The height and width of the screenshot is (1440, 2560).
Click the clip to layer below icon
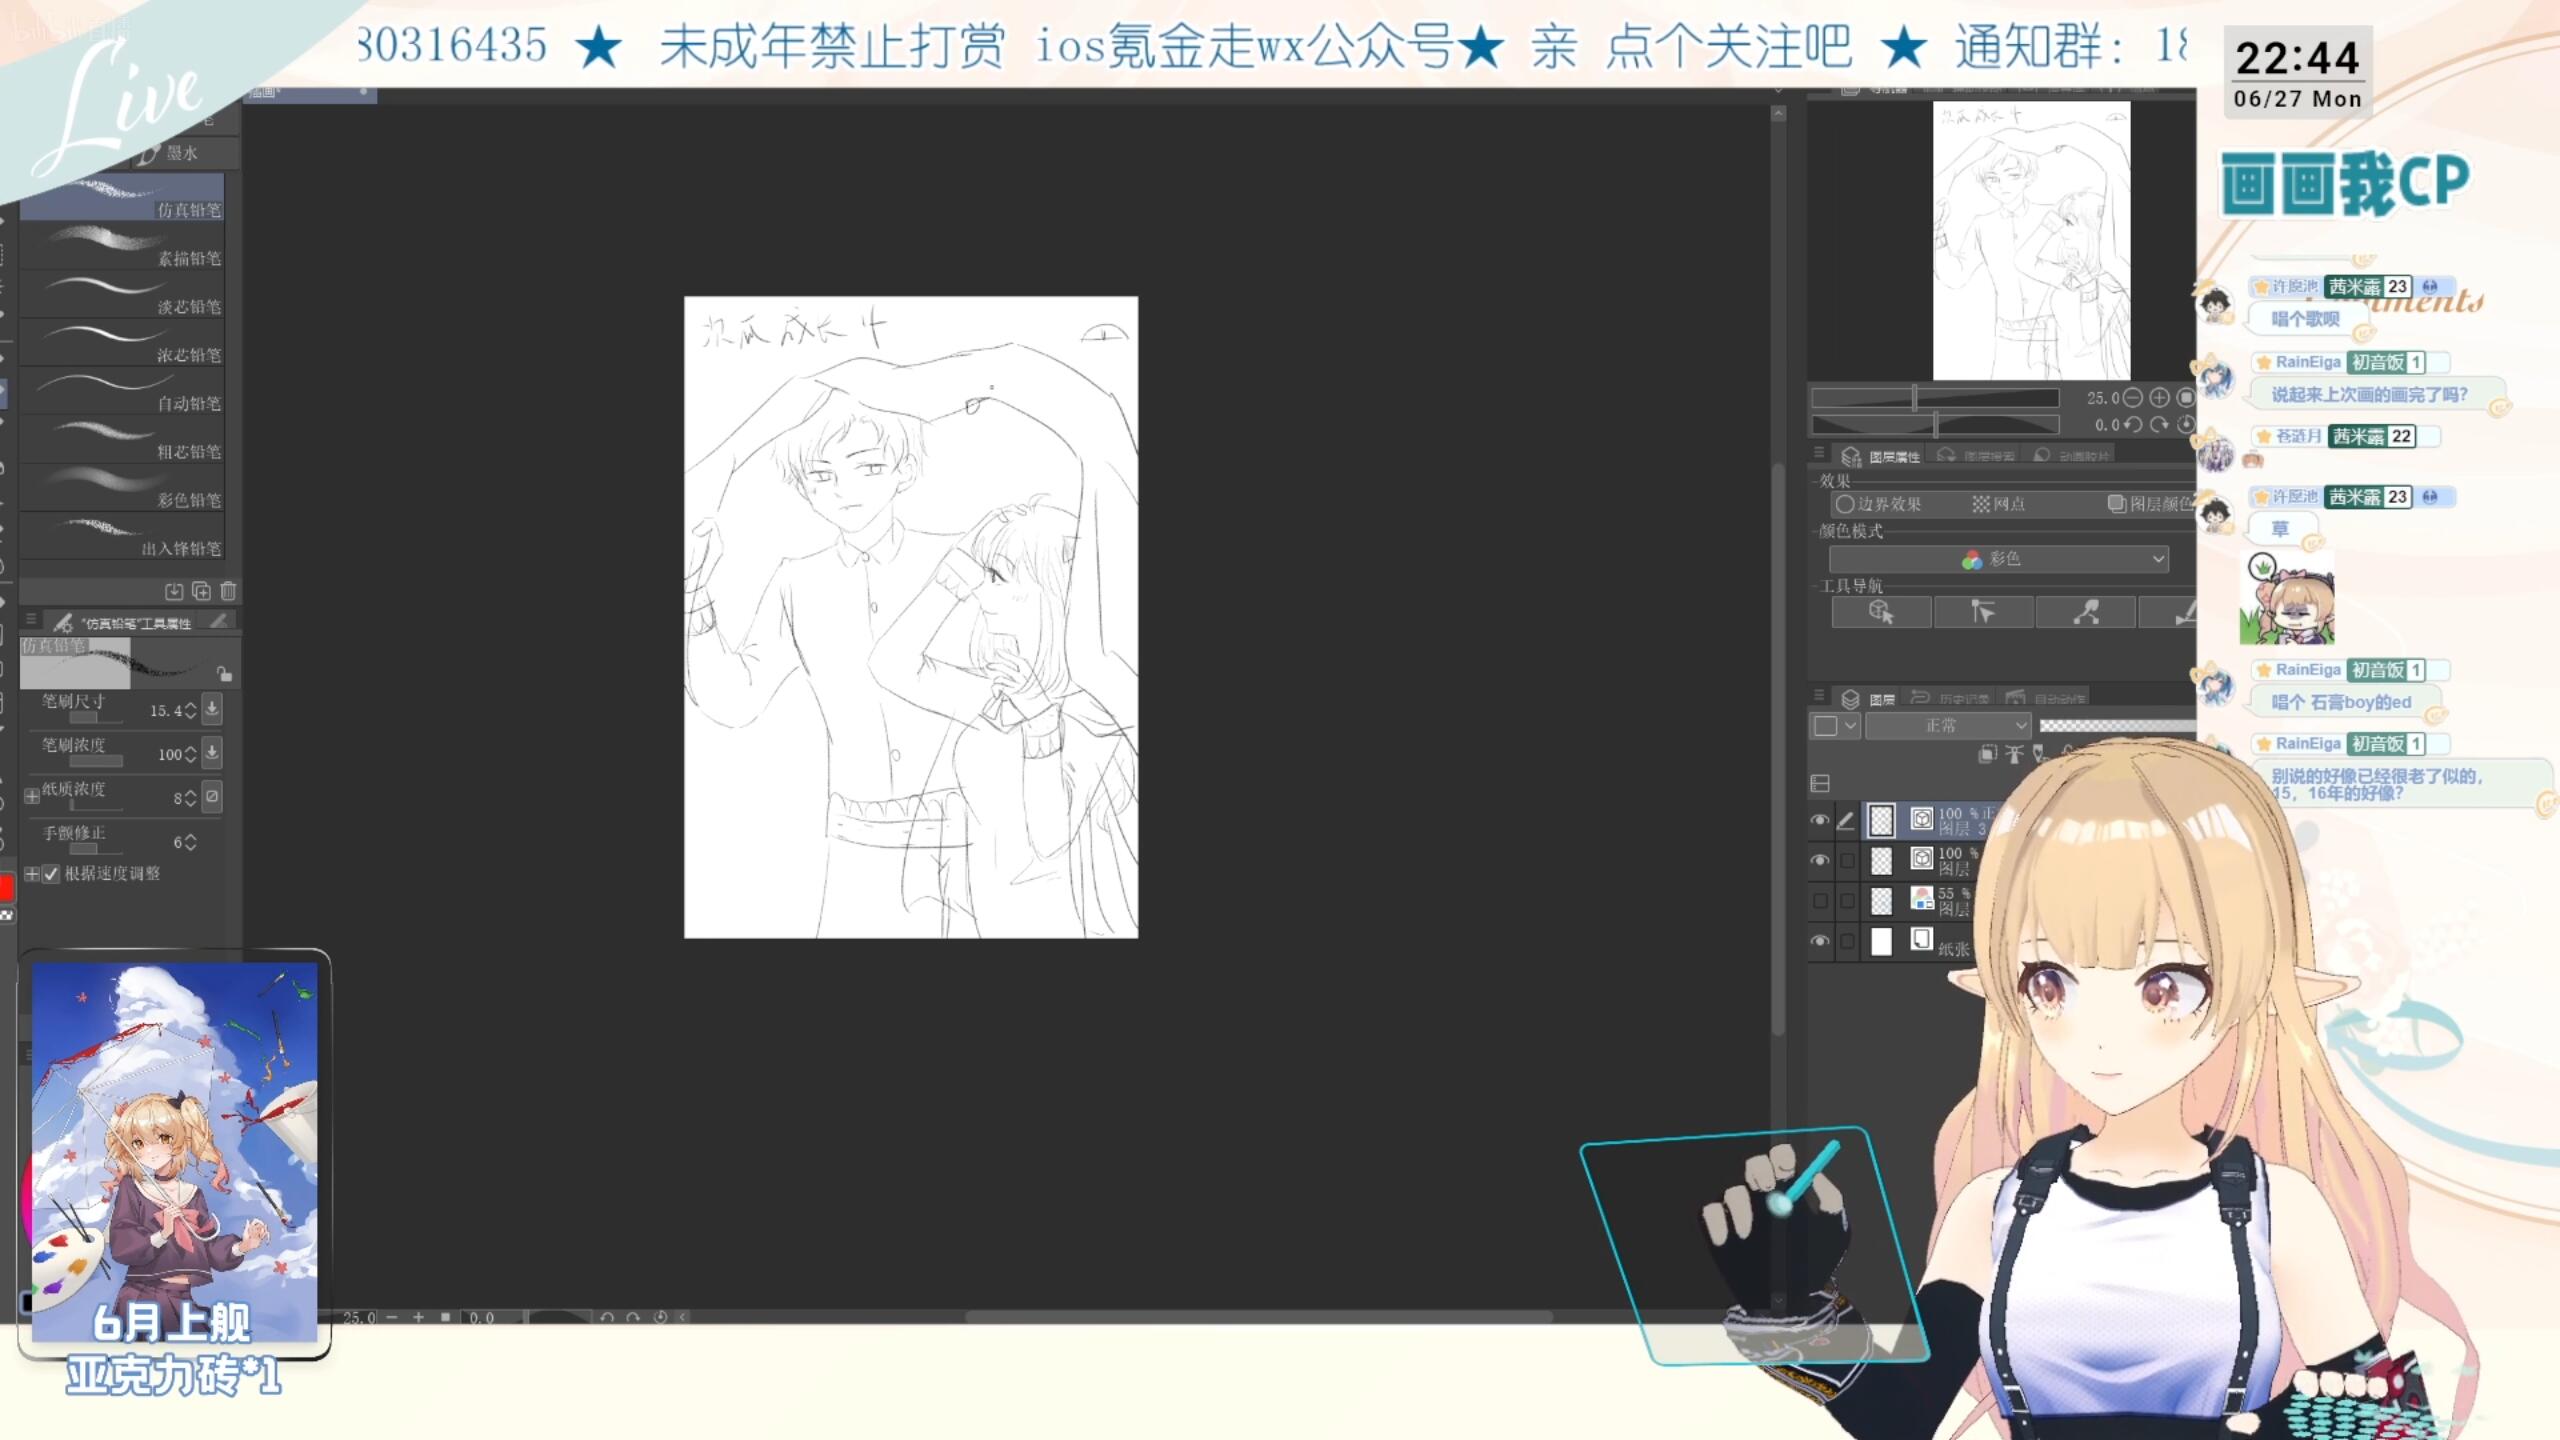[1987, 754]
